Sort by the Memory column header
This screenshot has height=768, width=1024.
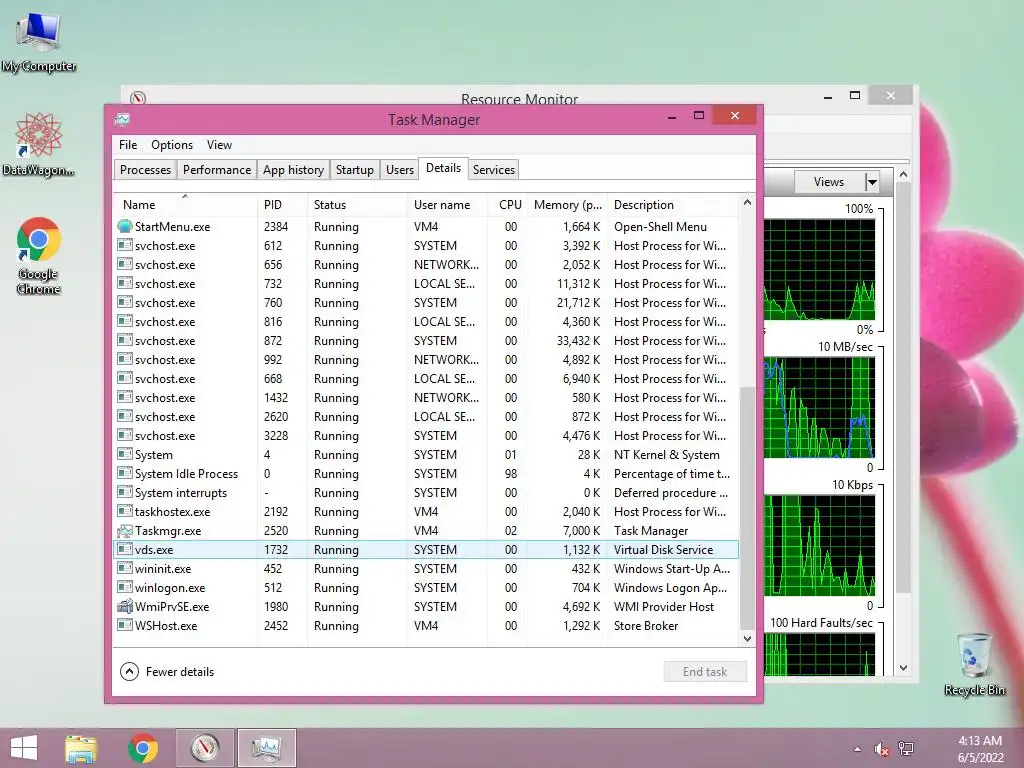567,205
